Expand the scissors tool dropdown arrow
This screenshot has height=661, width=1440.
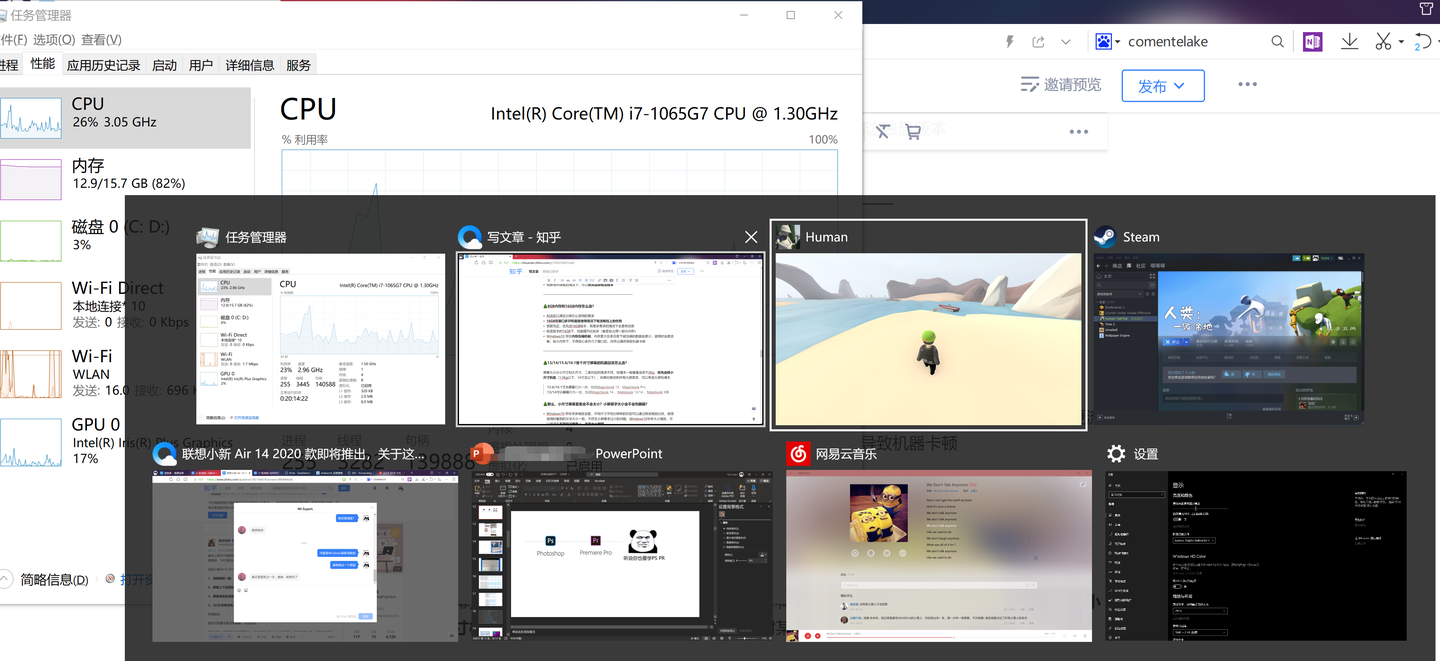coord(1401,42)
